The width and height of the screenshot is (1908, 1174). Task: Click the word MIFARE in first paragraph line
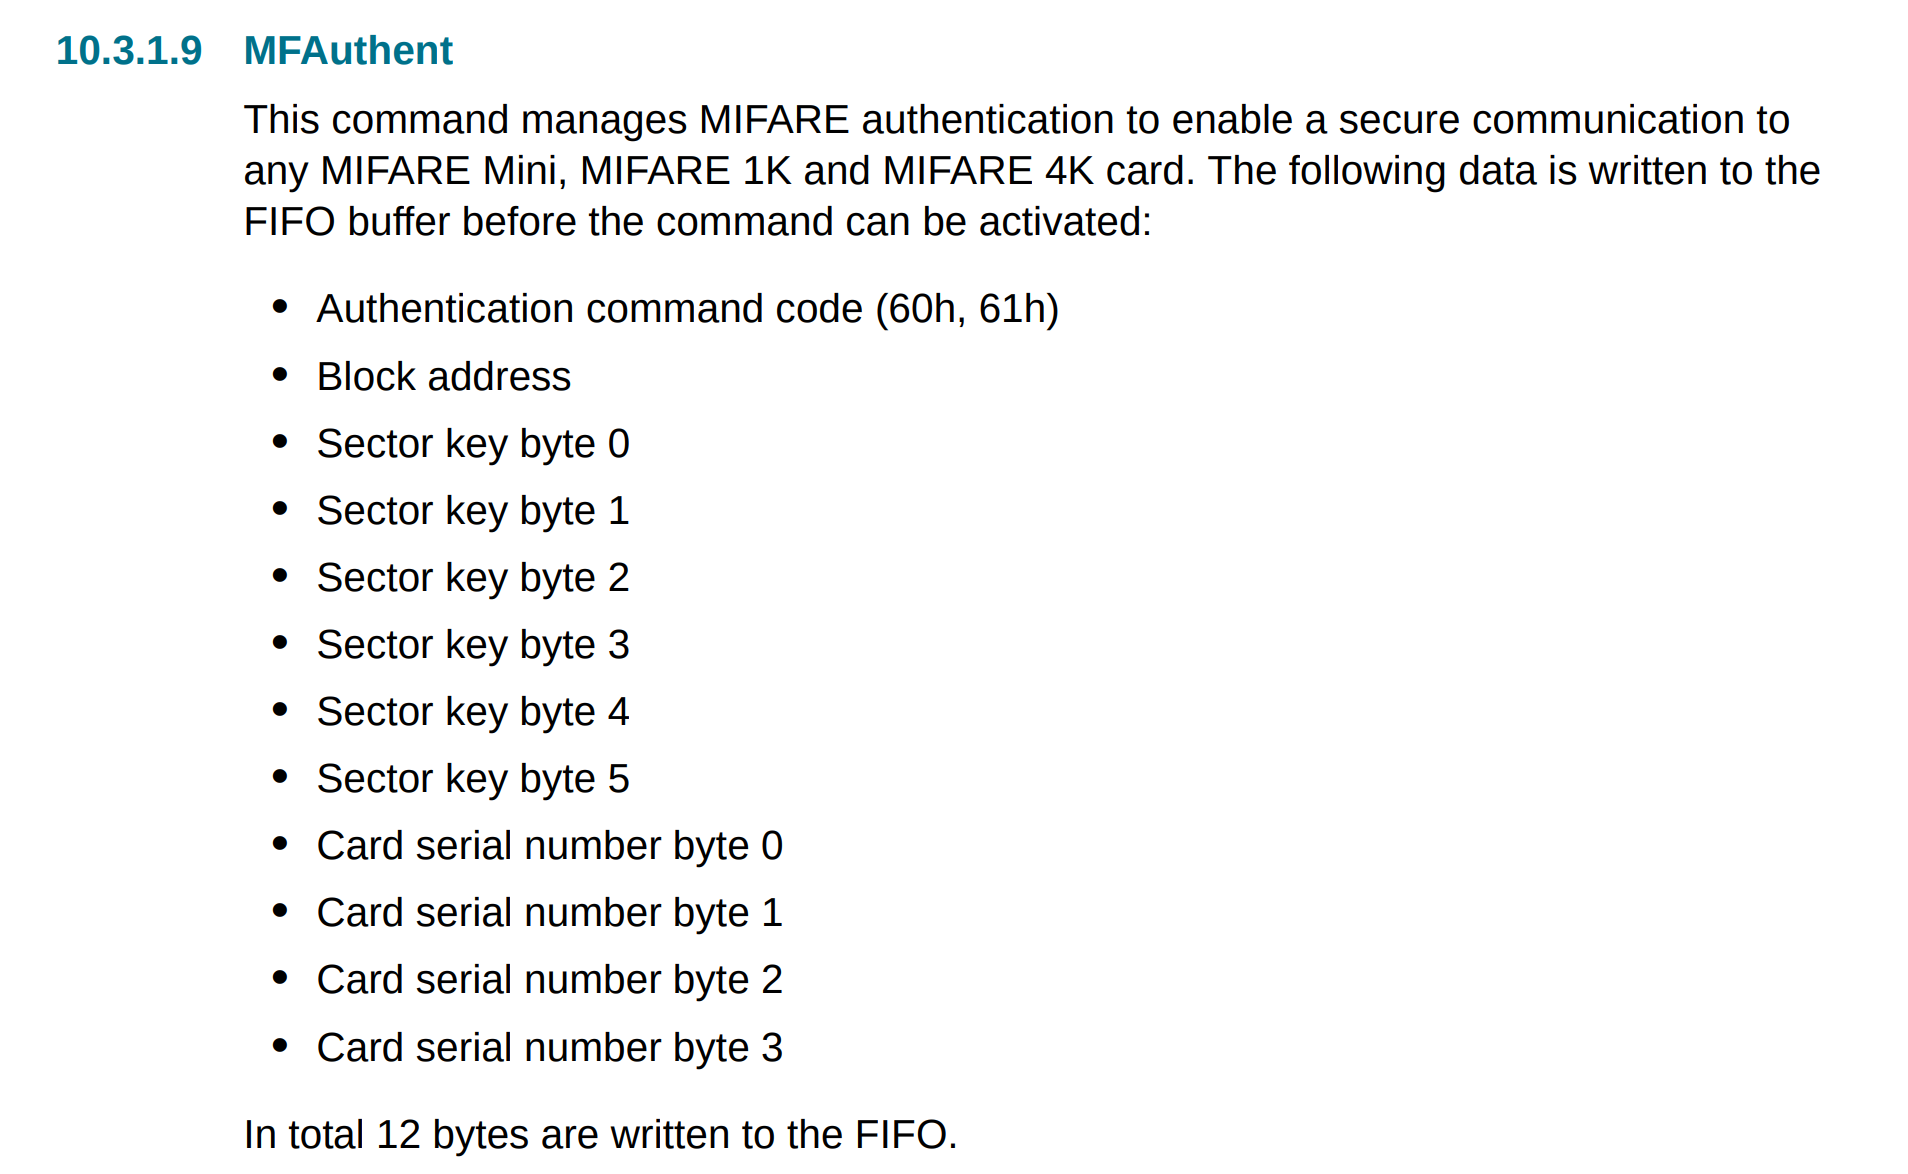point(774,120)
